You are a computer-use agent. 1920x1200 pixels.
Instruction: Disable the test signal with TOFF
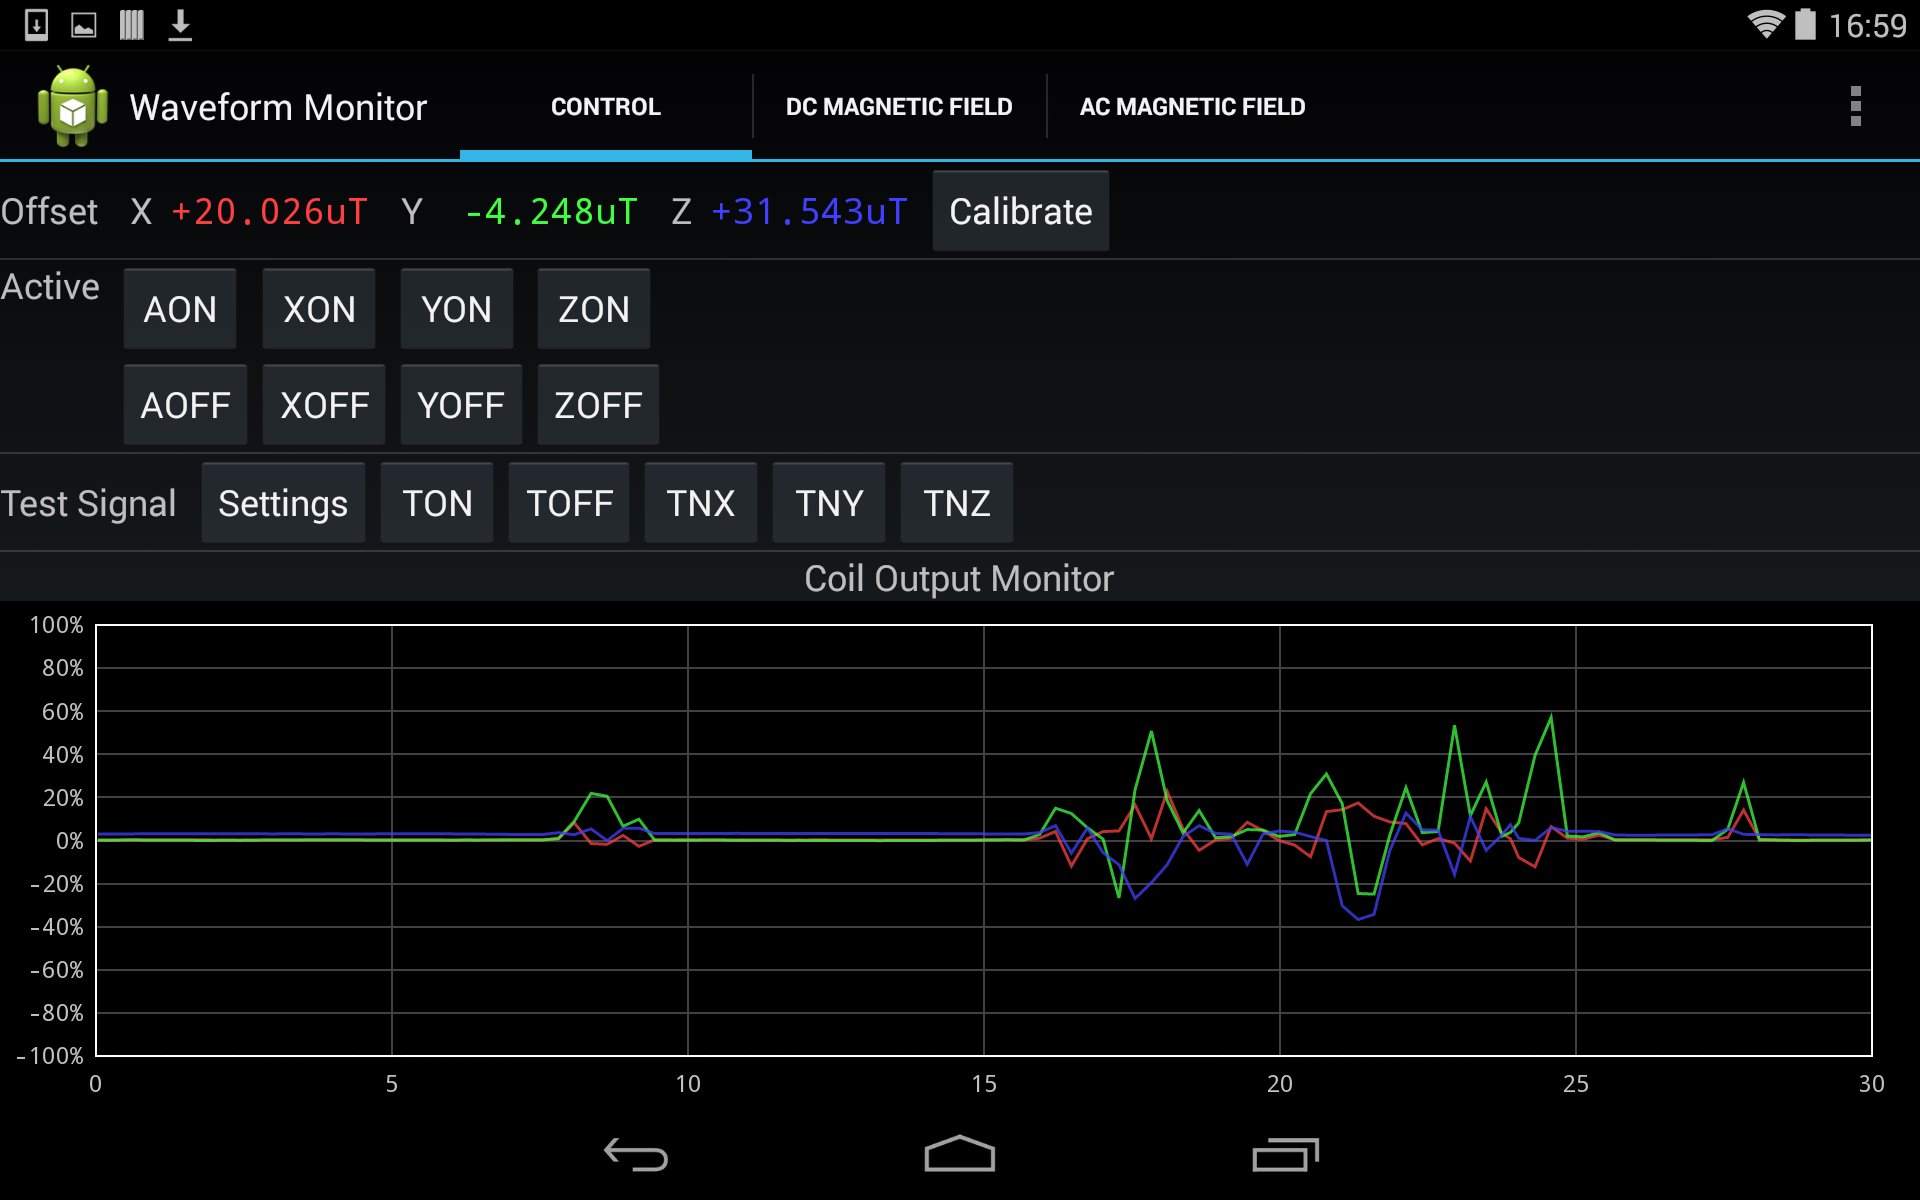569,502
